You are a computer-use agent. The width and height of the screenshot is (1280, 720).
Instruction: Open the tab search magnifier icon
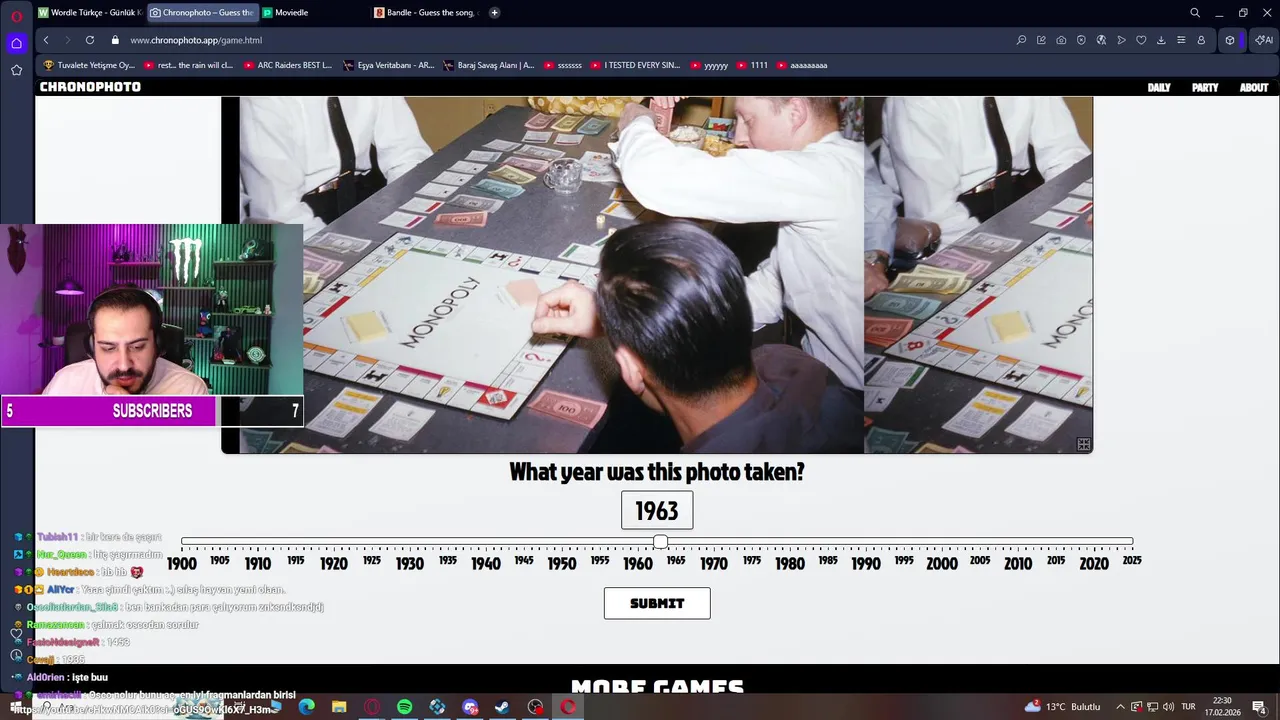(x=1195, y=13)
